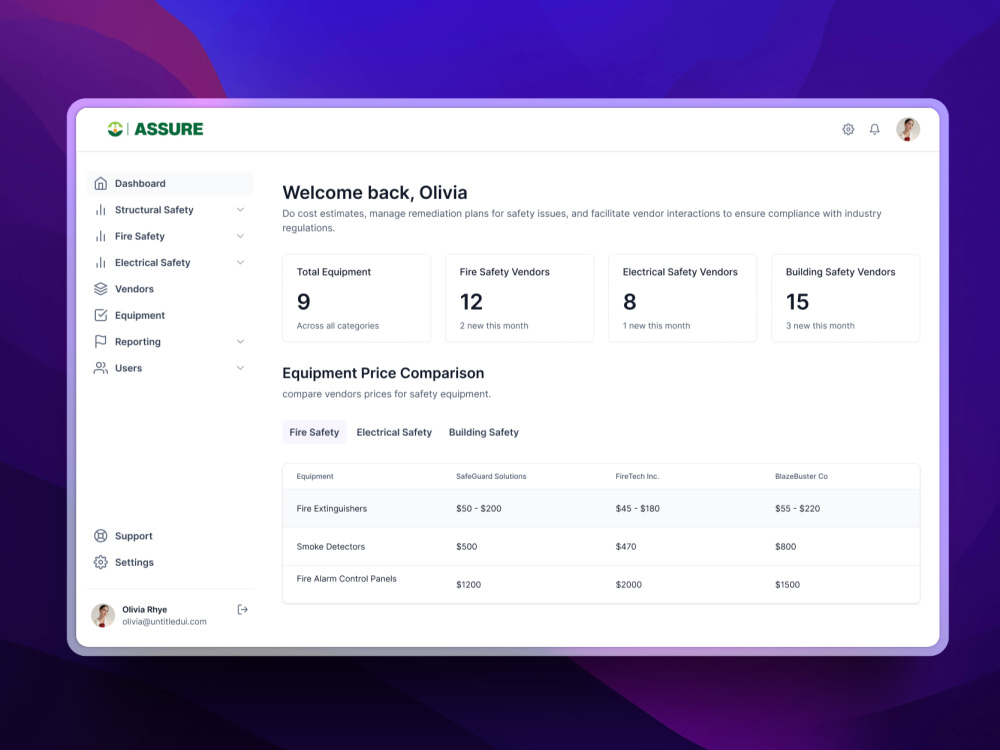Click the Electrical Safety bar-chart icon
Image resolution: width=1000 pixels, height=750 pixels.
tap(101, 263)
